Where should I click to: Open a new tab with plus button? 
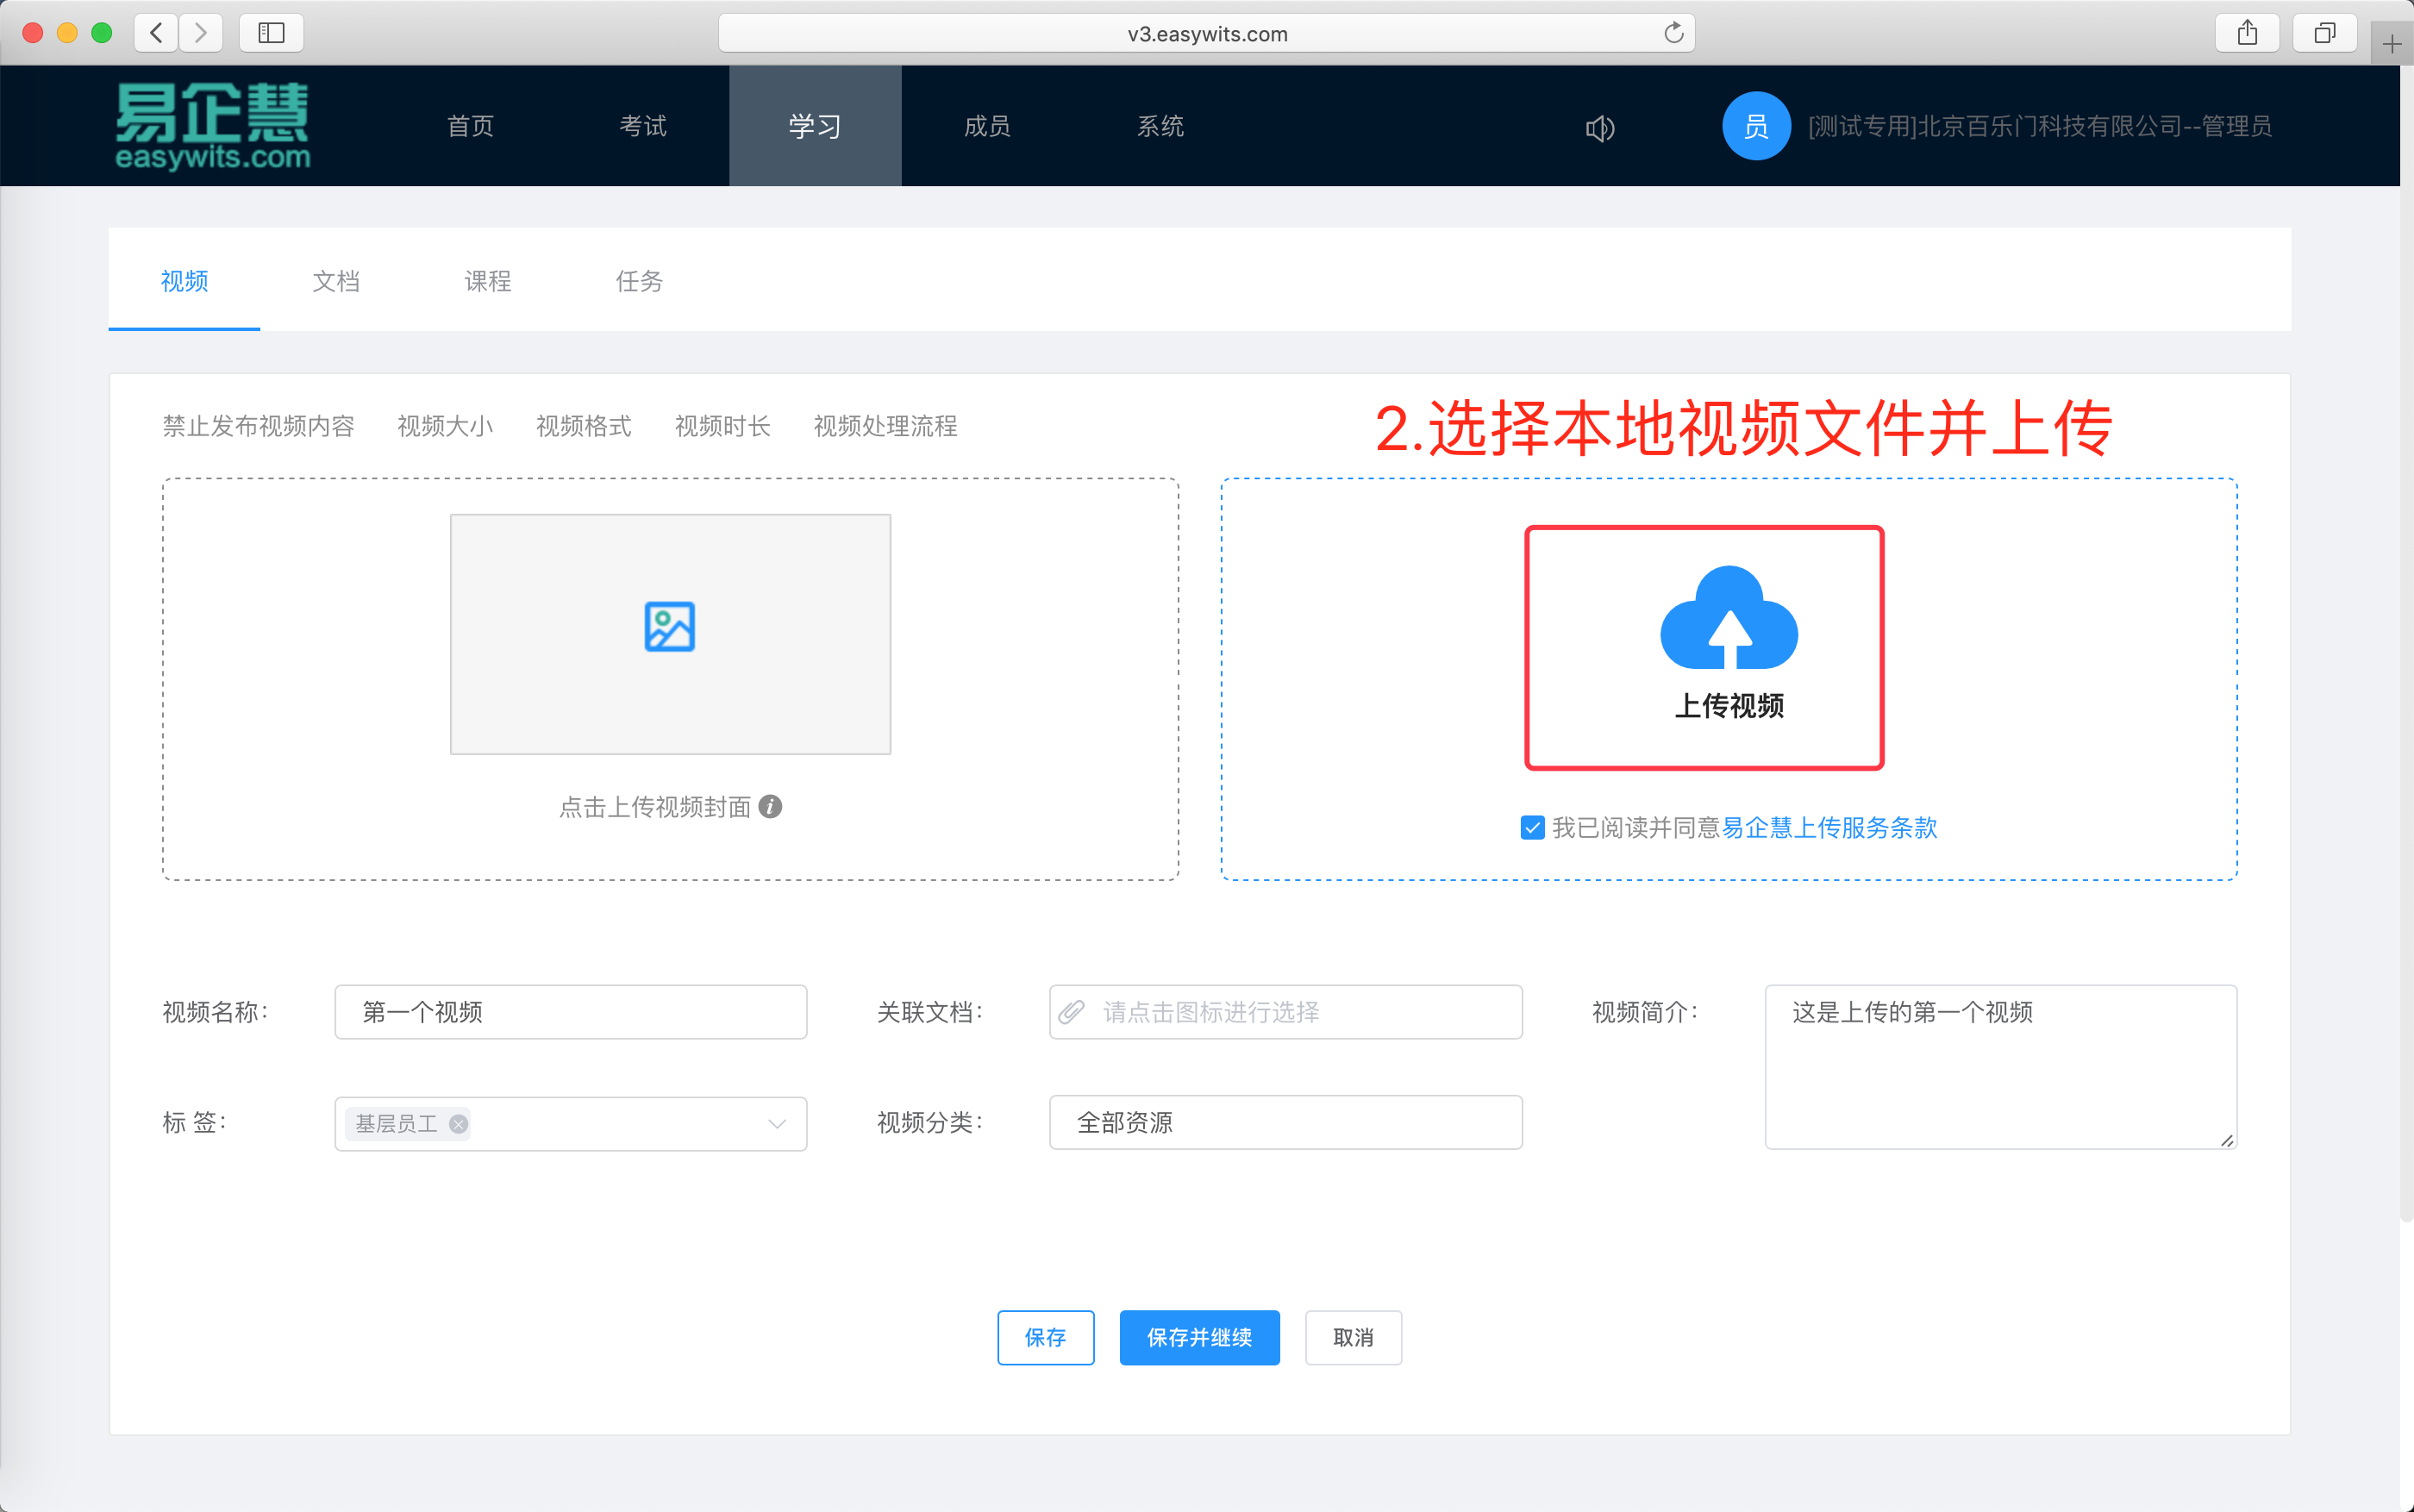(2392, 44)
